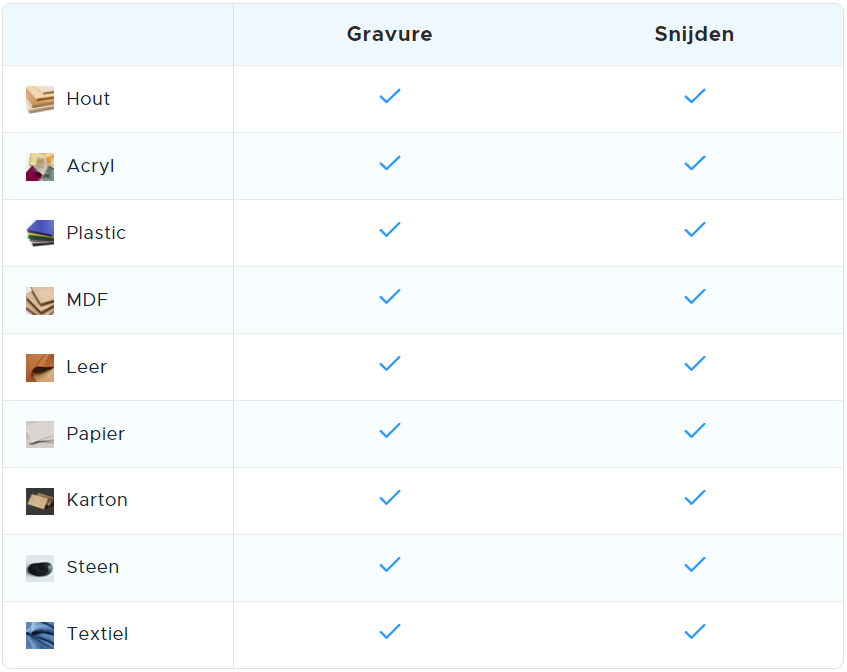Select the Acryl material thumbnail icon
Viewport: 847px width, 672px height.
[40, 166]
